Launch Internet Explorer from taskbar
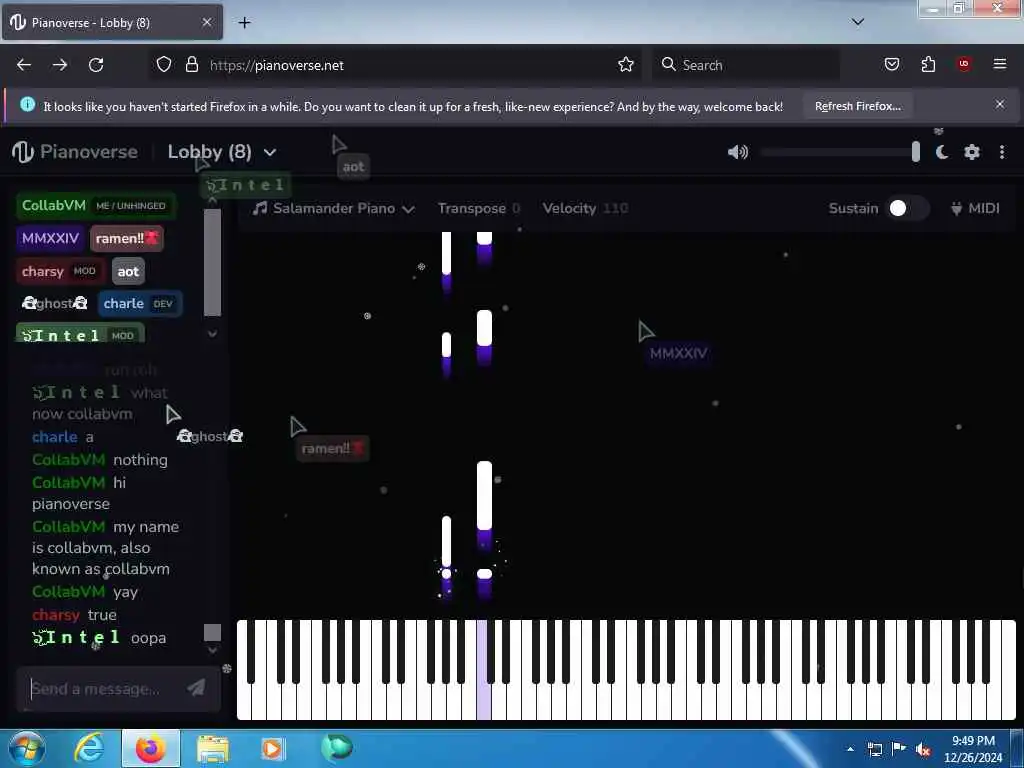 (89, 748)
